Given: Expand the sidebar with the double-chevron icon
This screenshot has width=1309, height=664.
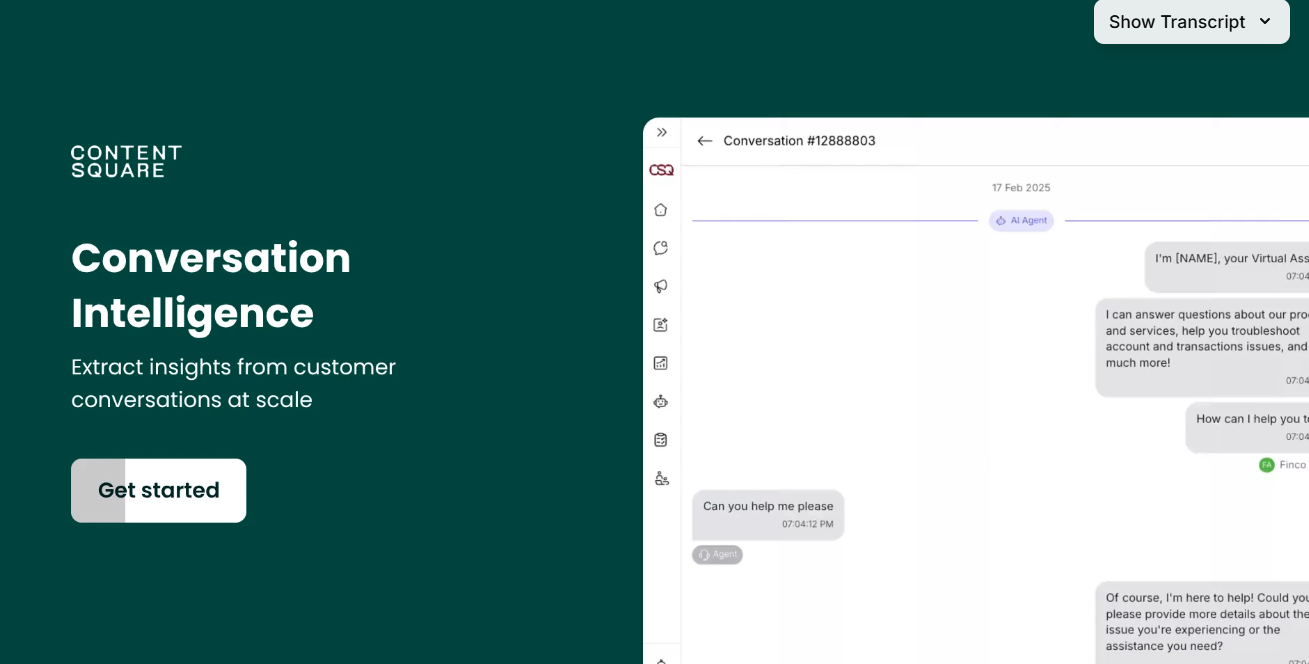Looking at the screenshot, I should coord(662,132).
